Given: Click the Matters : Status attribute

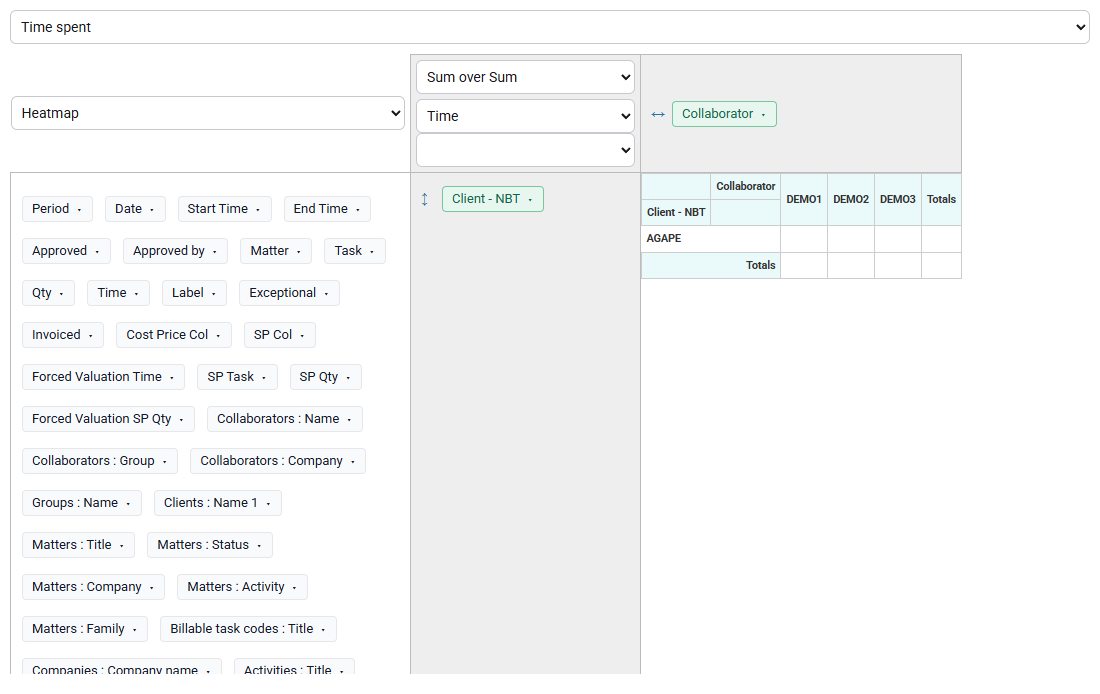Looking at the screenshot, I should click(x=210, y=545).
